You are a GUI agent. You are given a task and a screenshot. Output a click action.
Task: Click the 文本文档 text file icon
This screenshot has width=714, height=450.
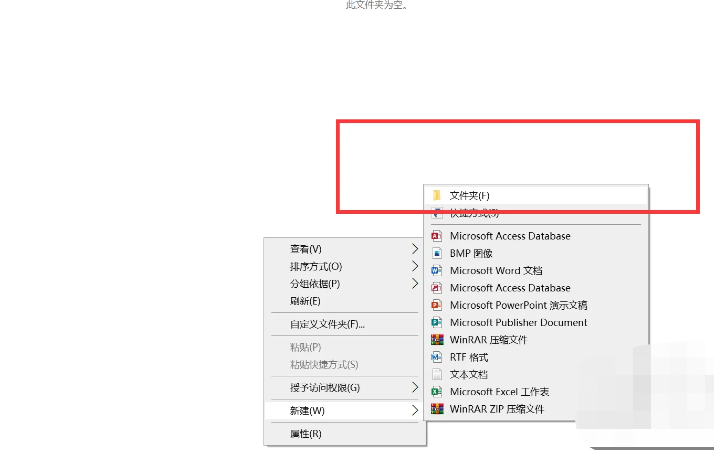pyautogui.click(x=436, y=374)
